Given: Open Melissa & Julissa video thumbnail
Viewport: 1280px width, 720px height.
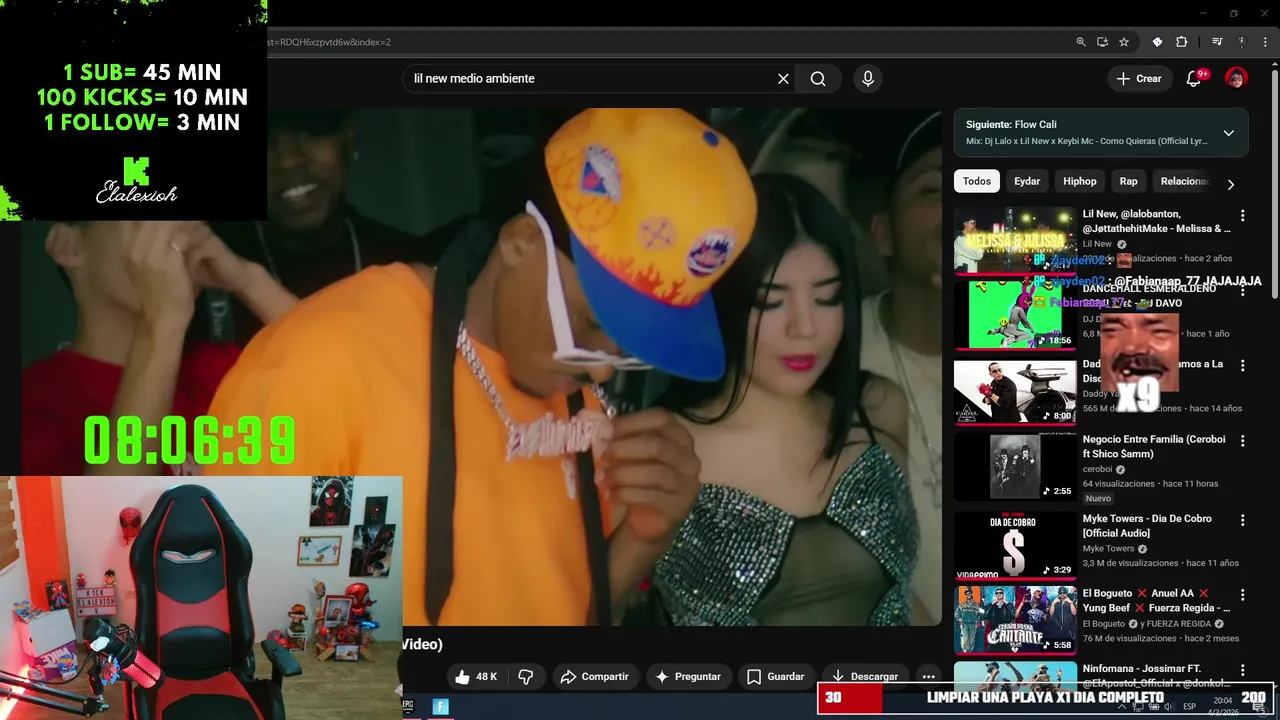Looking at the screenshot, I should pyautogui.click(x=1015, y=240).
